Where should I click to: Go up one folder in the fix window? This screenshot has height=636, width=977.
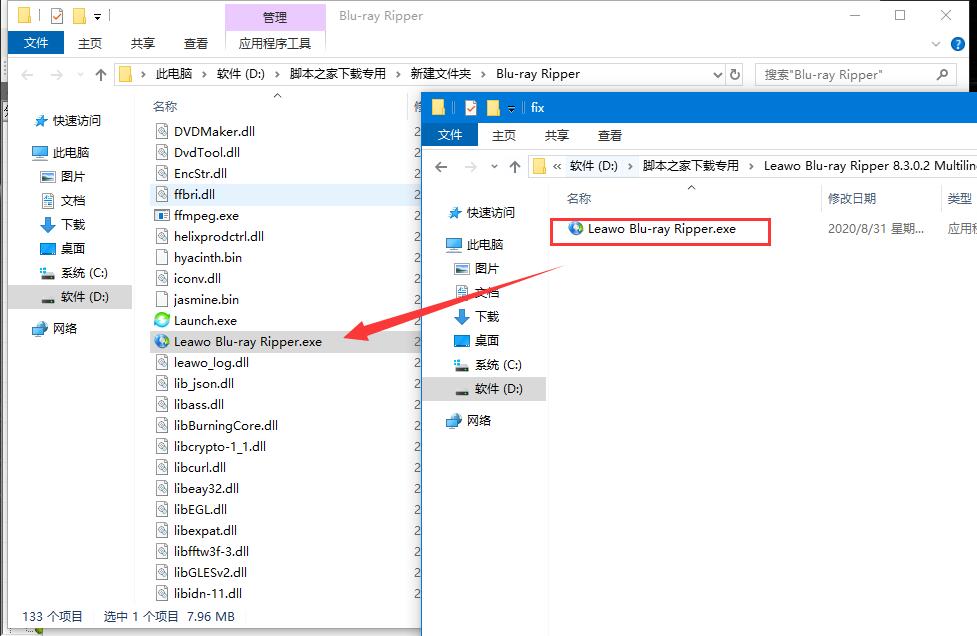[515, 166]
